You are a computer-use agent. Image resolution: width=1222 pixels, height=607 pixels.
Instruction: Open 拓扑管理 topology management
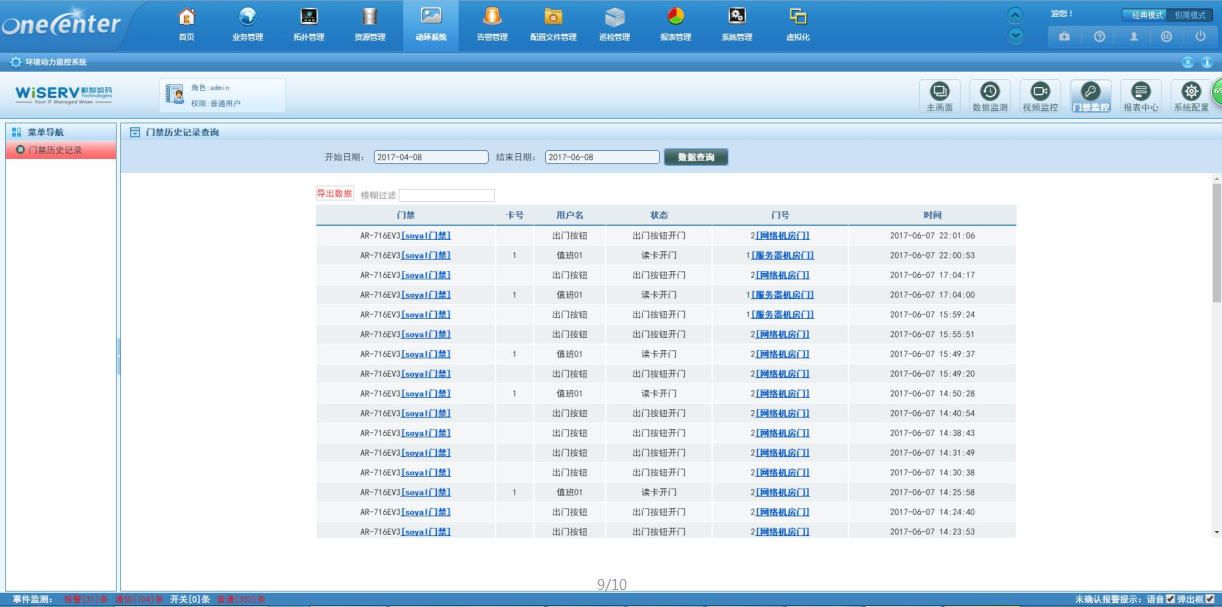[x=308, y=17]
